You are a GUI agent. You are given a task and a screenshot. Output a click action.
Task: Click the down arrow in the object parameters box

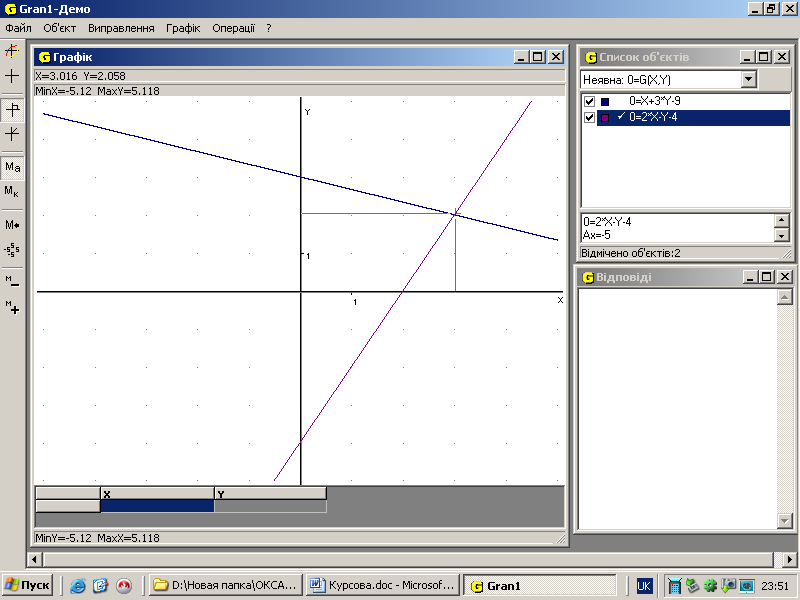click(x=781, y=235)
